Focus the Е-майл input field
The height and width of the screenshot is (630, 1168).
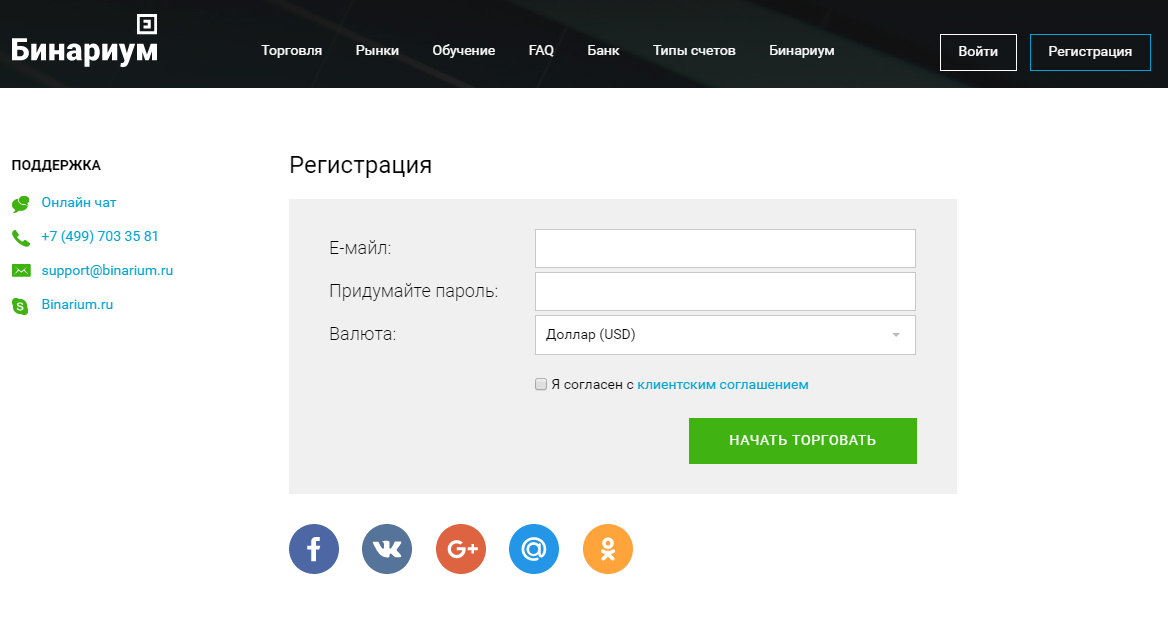coord(725,249)
